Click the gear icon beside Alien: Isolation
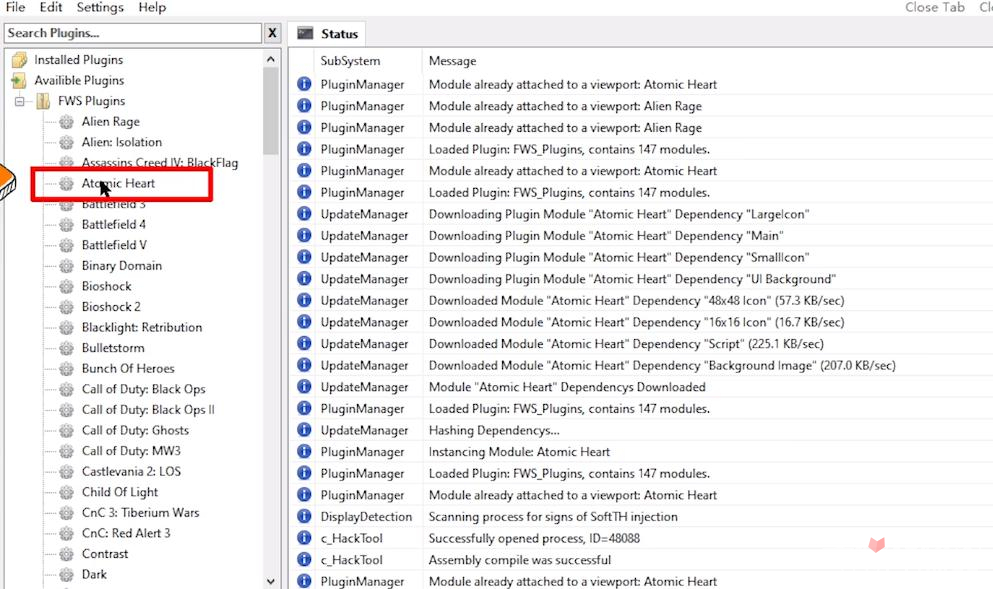The image size is (993, 589). (66, 142)
